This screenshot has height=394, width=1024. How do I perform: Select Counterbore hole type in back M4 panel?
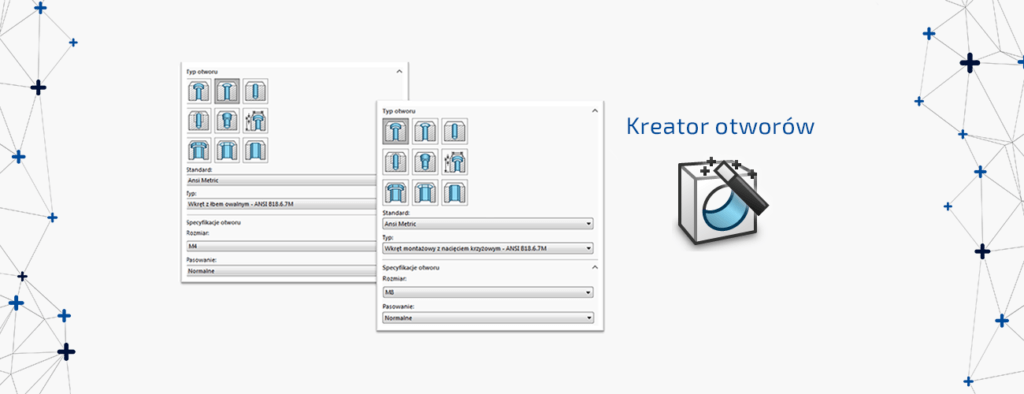click(199, 91)
